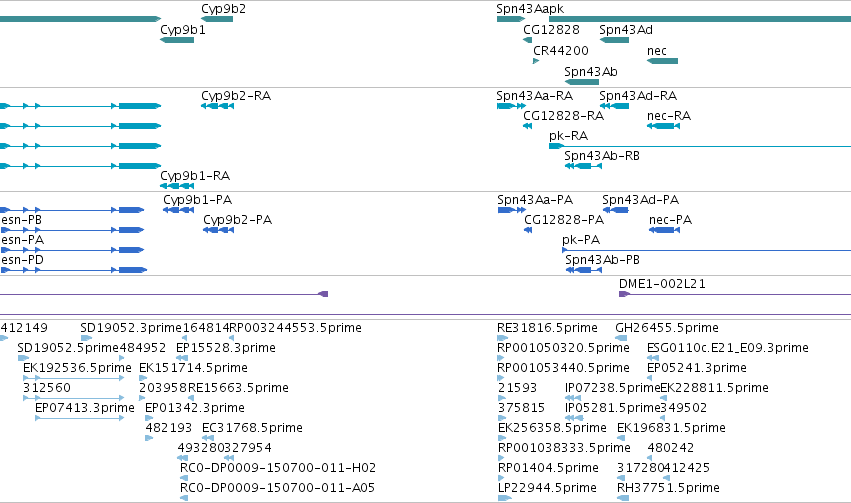Select the Spn43Aa-PA protein glyph
Viewport: 851px width, 503px height.
coord(512,210)
